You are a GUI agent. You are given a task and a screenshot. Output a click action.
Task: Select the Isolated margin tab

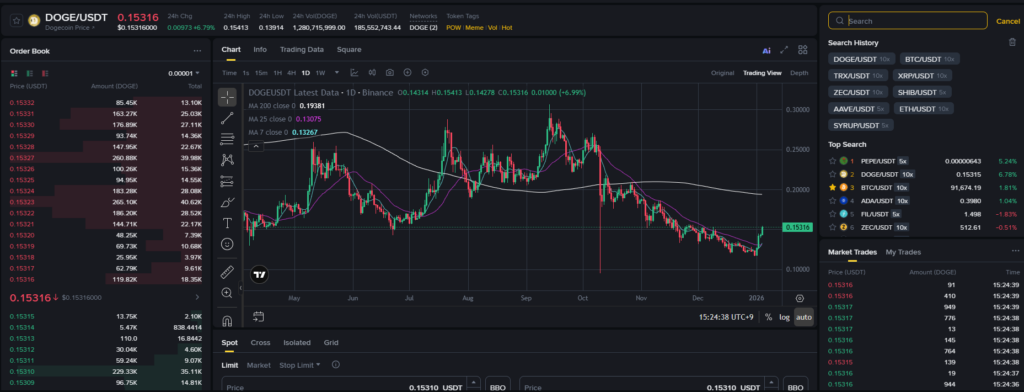(296, 342)
